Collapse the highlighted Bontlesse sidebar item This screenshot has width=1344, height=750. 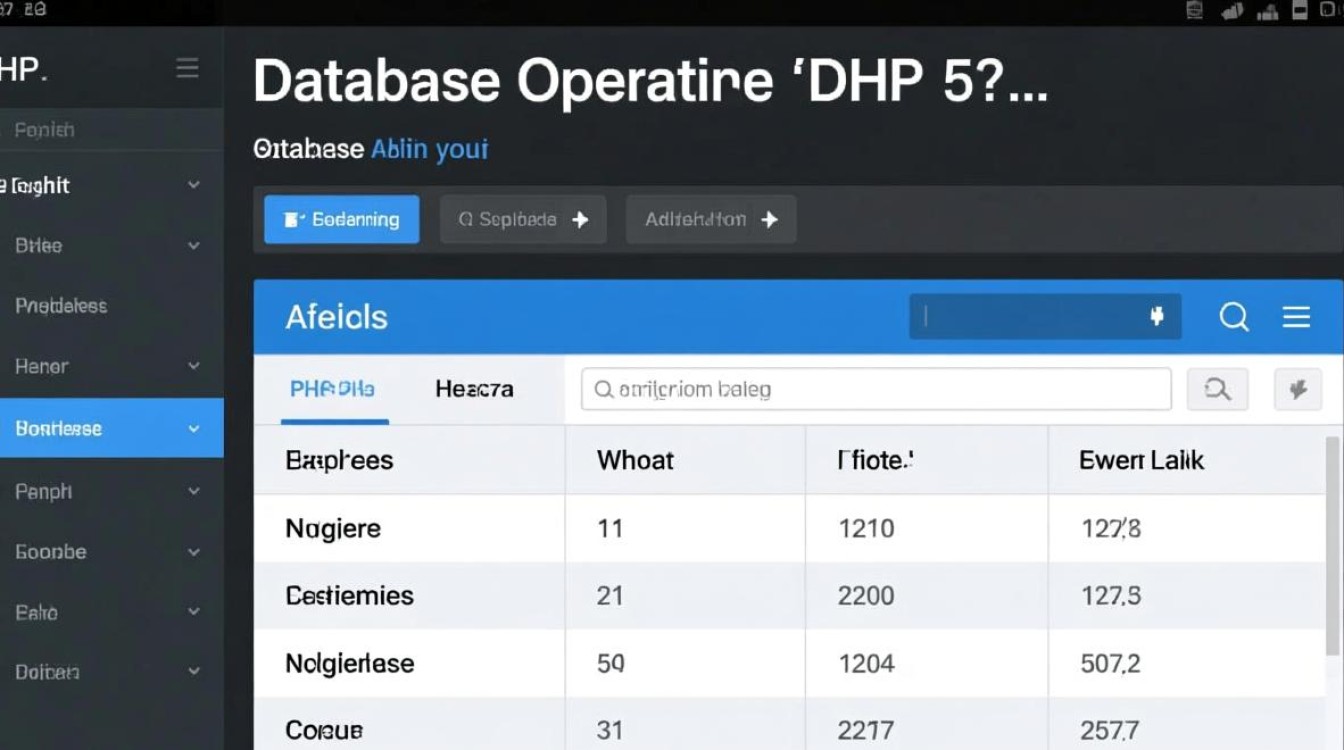[194, 428]
